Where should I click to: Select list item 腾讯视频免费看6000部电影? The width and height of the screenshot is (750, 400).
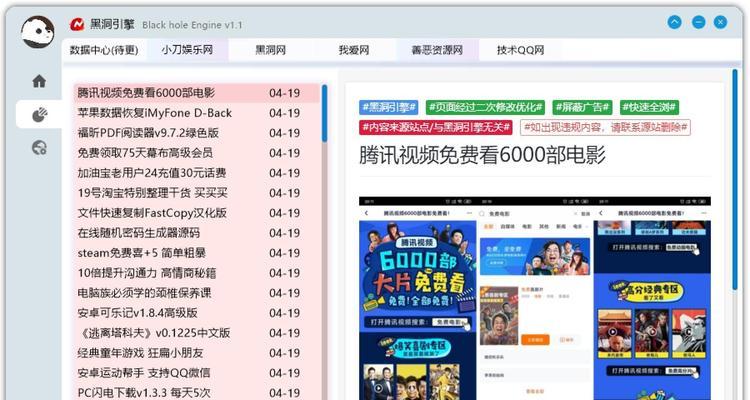tap(197, 93)
